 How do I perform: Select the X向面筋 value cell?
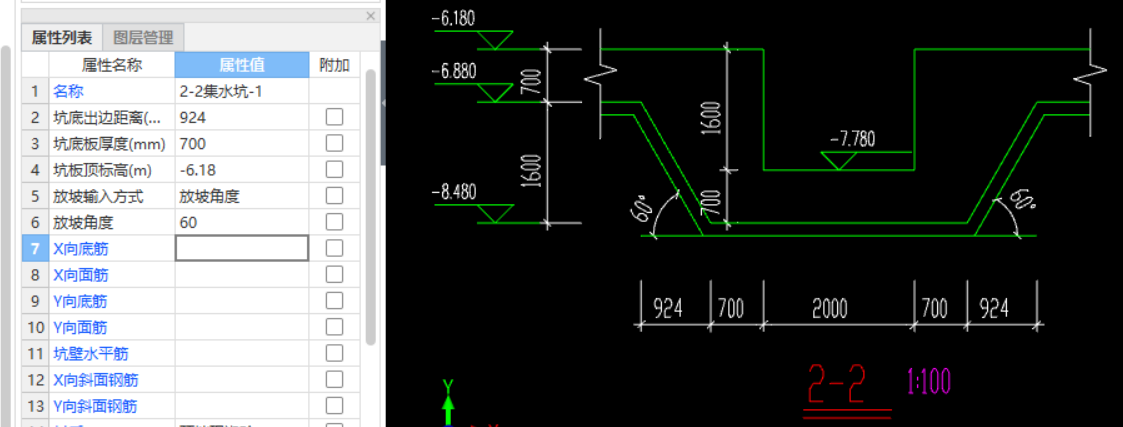tap(242, 274)
